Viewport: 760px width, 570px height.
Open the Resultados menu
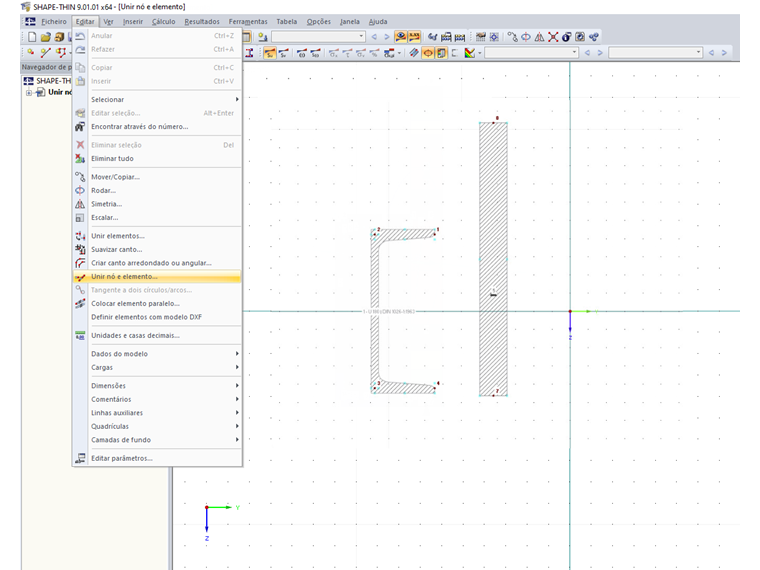coord(201,21)
